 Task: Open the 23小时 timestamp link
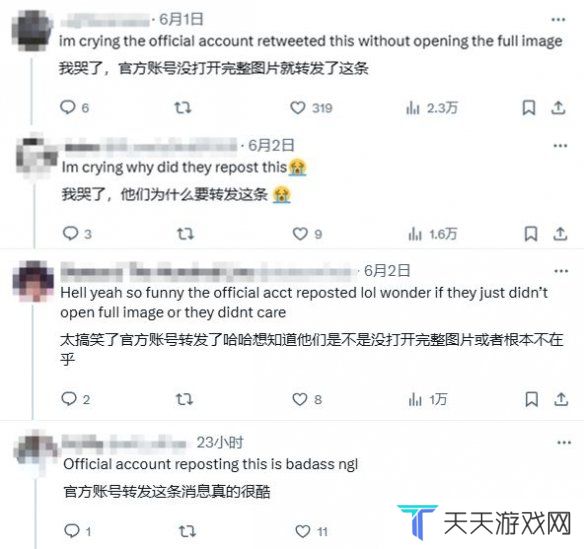[x=220, y=442]
